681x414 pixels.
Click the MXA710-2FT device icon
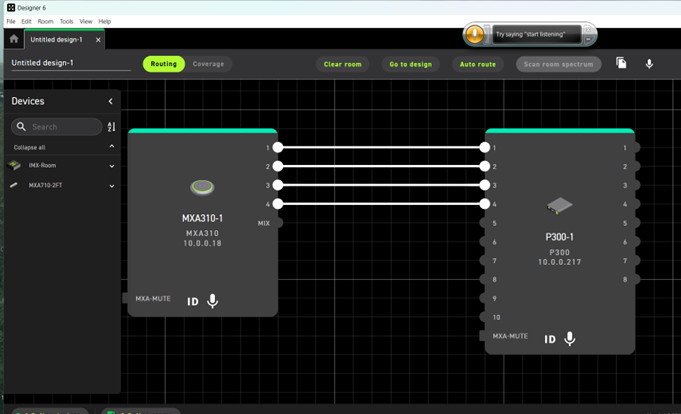tap(14, 185)
